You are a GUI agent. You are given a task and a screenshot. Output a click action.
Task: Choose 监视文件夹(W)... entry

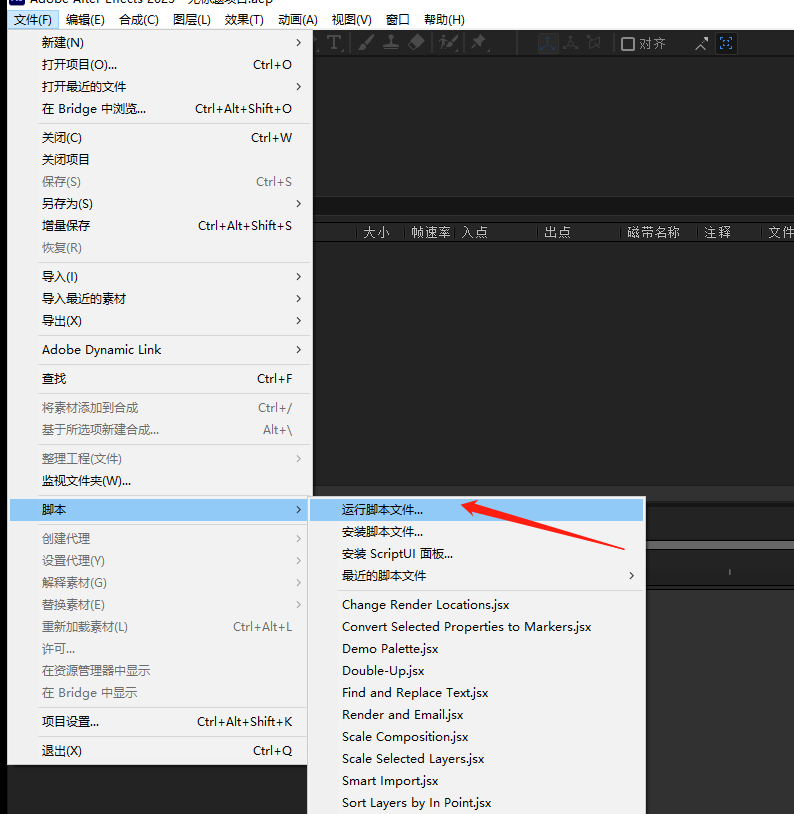pos(160,481)
